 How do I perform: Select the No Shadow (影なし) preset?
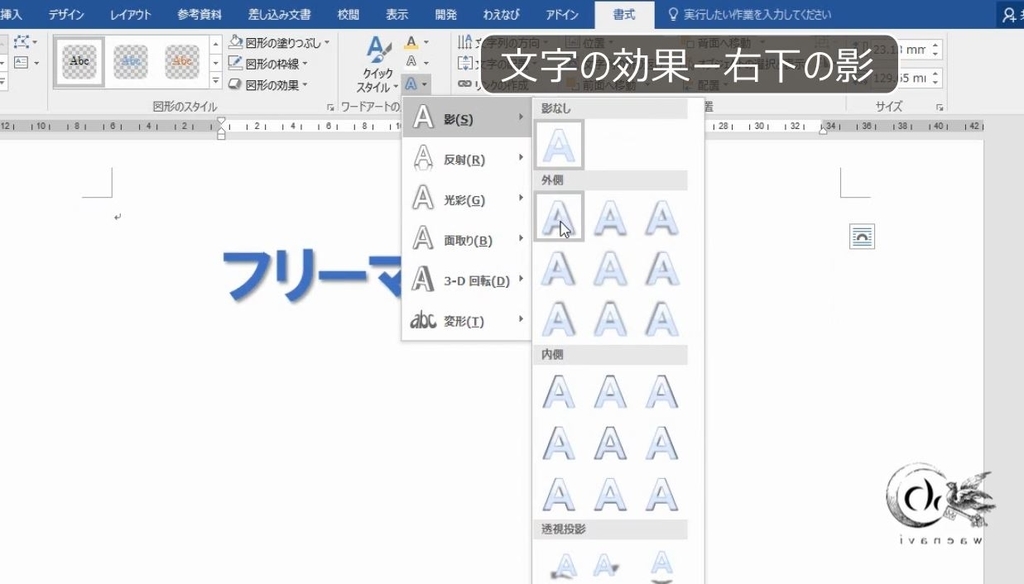(x=559, y=144)
